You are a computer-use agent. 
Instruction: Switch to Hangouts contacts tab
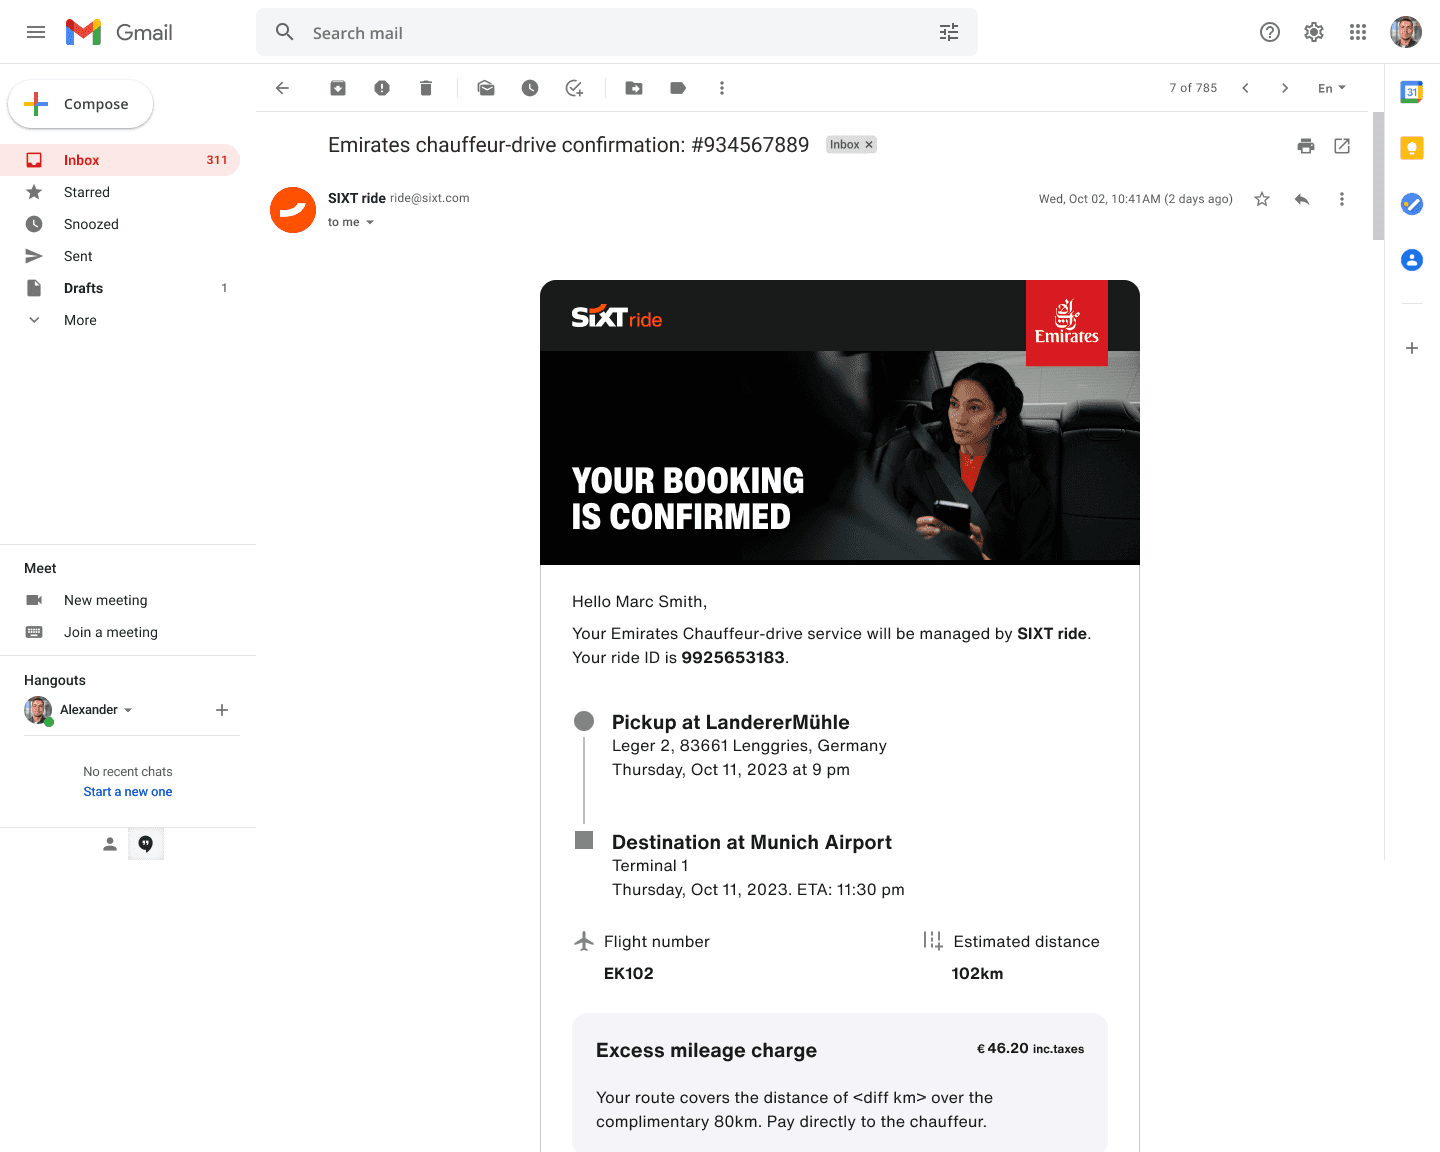[x=110, y=844]
